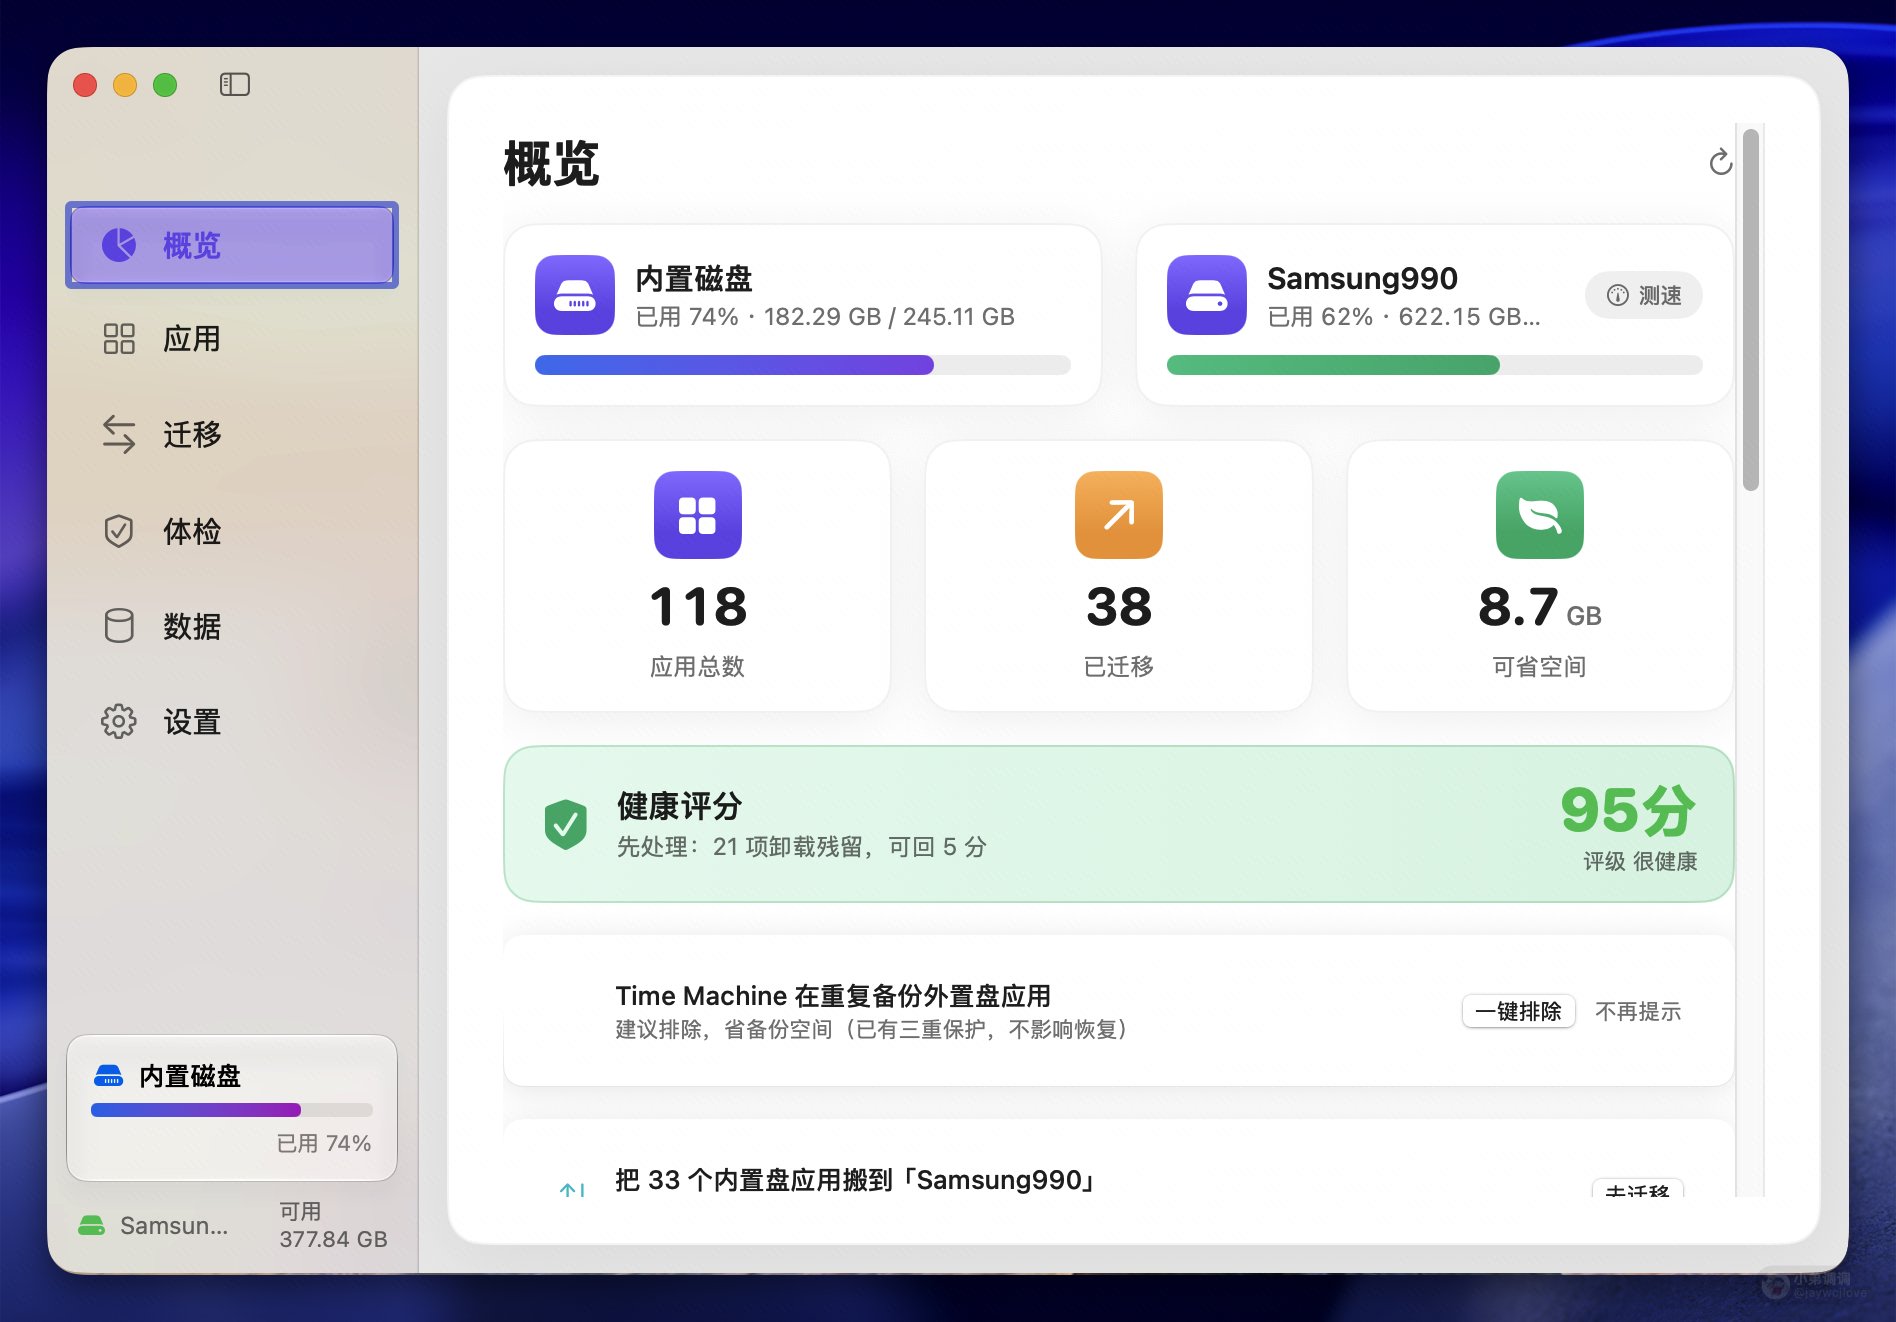This screenshot has height=1322, width=1896.
Task: Click the shield icon beside 体检
Action: pos(119,530)
